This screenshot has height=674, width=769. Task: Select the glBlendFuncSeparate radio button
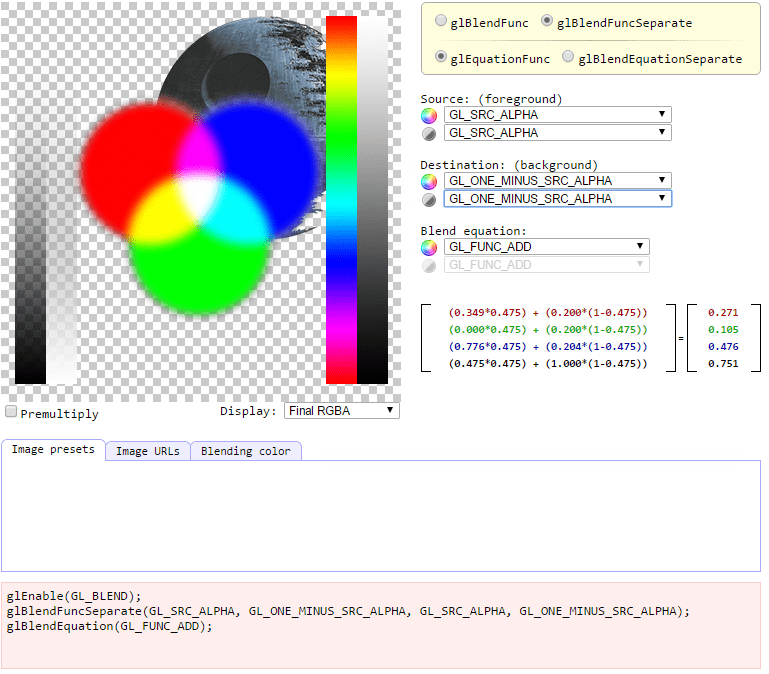coord(547,20)
